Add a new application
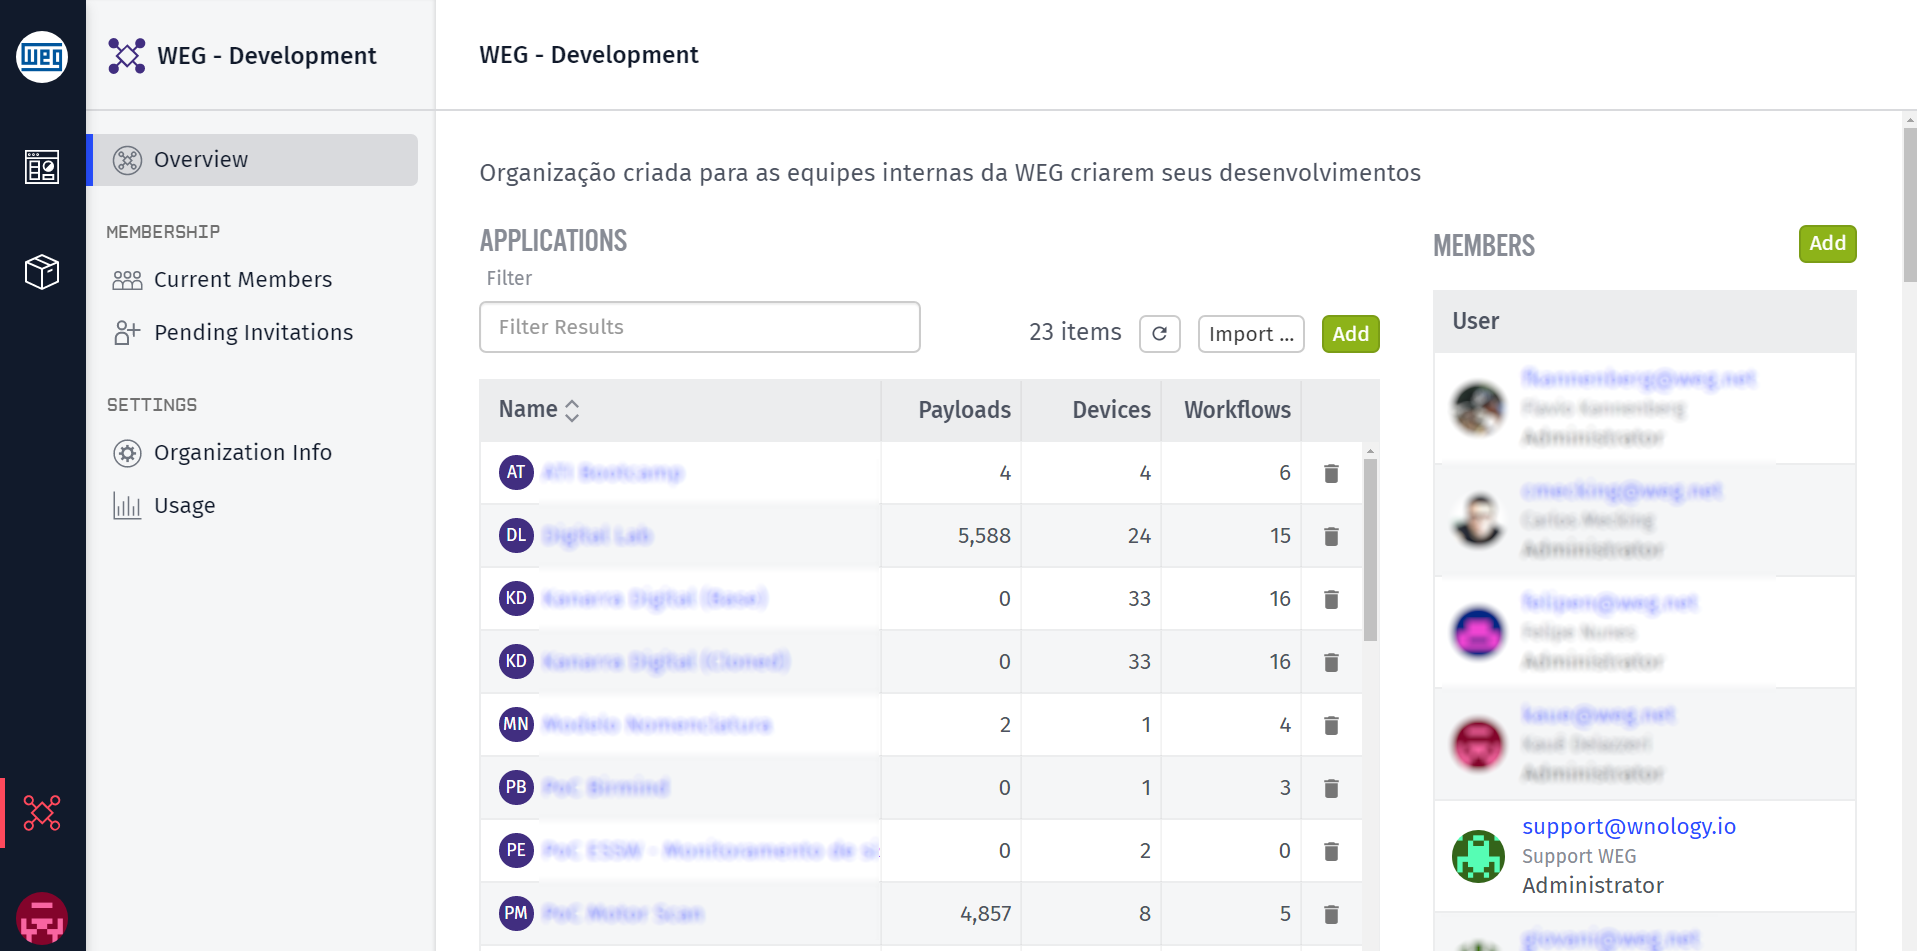Image resolution: width=1917 pixels, height=951 pixels. (x=1350, y=334)
